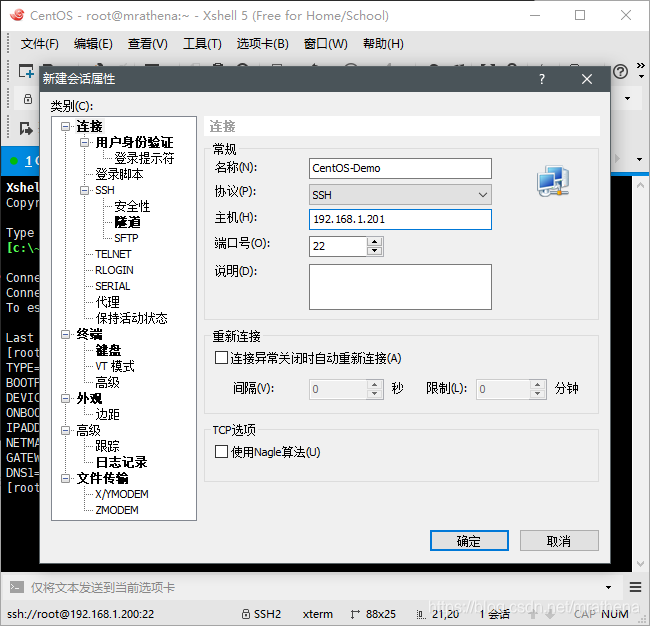Select 代理 proxy in category tree
Image resolution: width=650 pixels, height=626 pixels.
coord(107,302)
